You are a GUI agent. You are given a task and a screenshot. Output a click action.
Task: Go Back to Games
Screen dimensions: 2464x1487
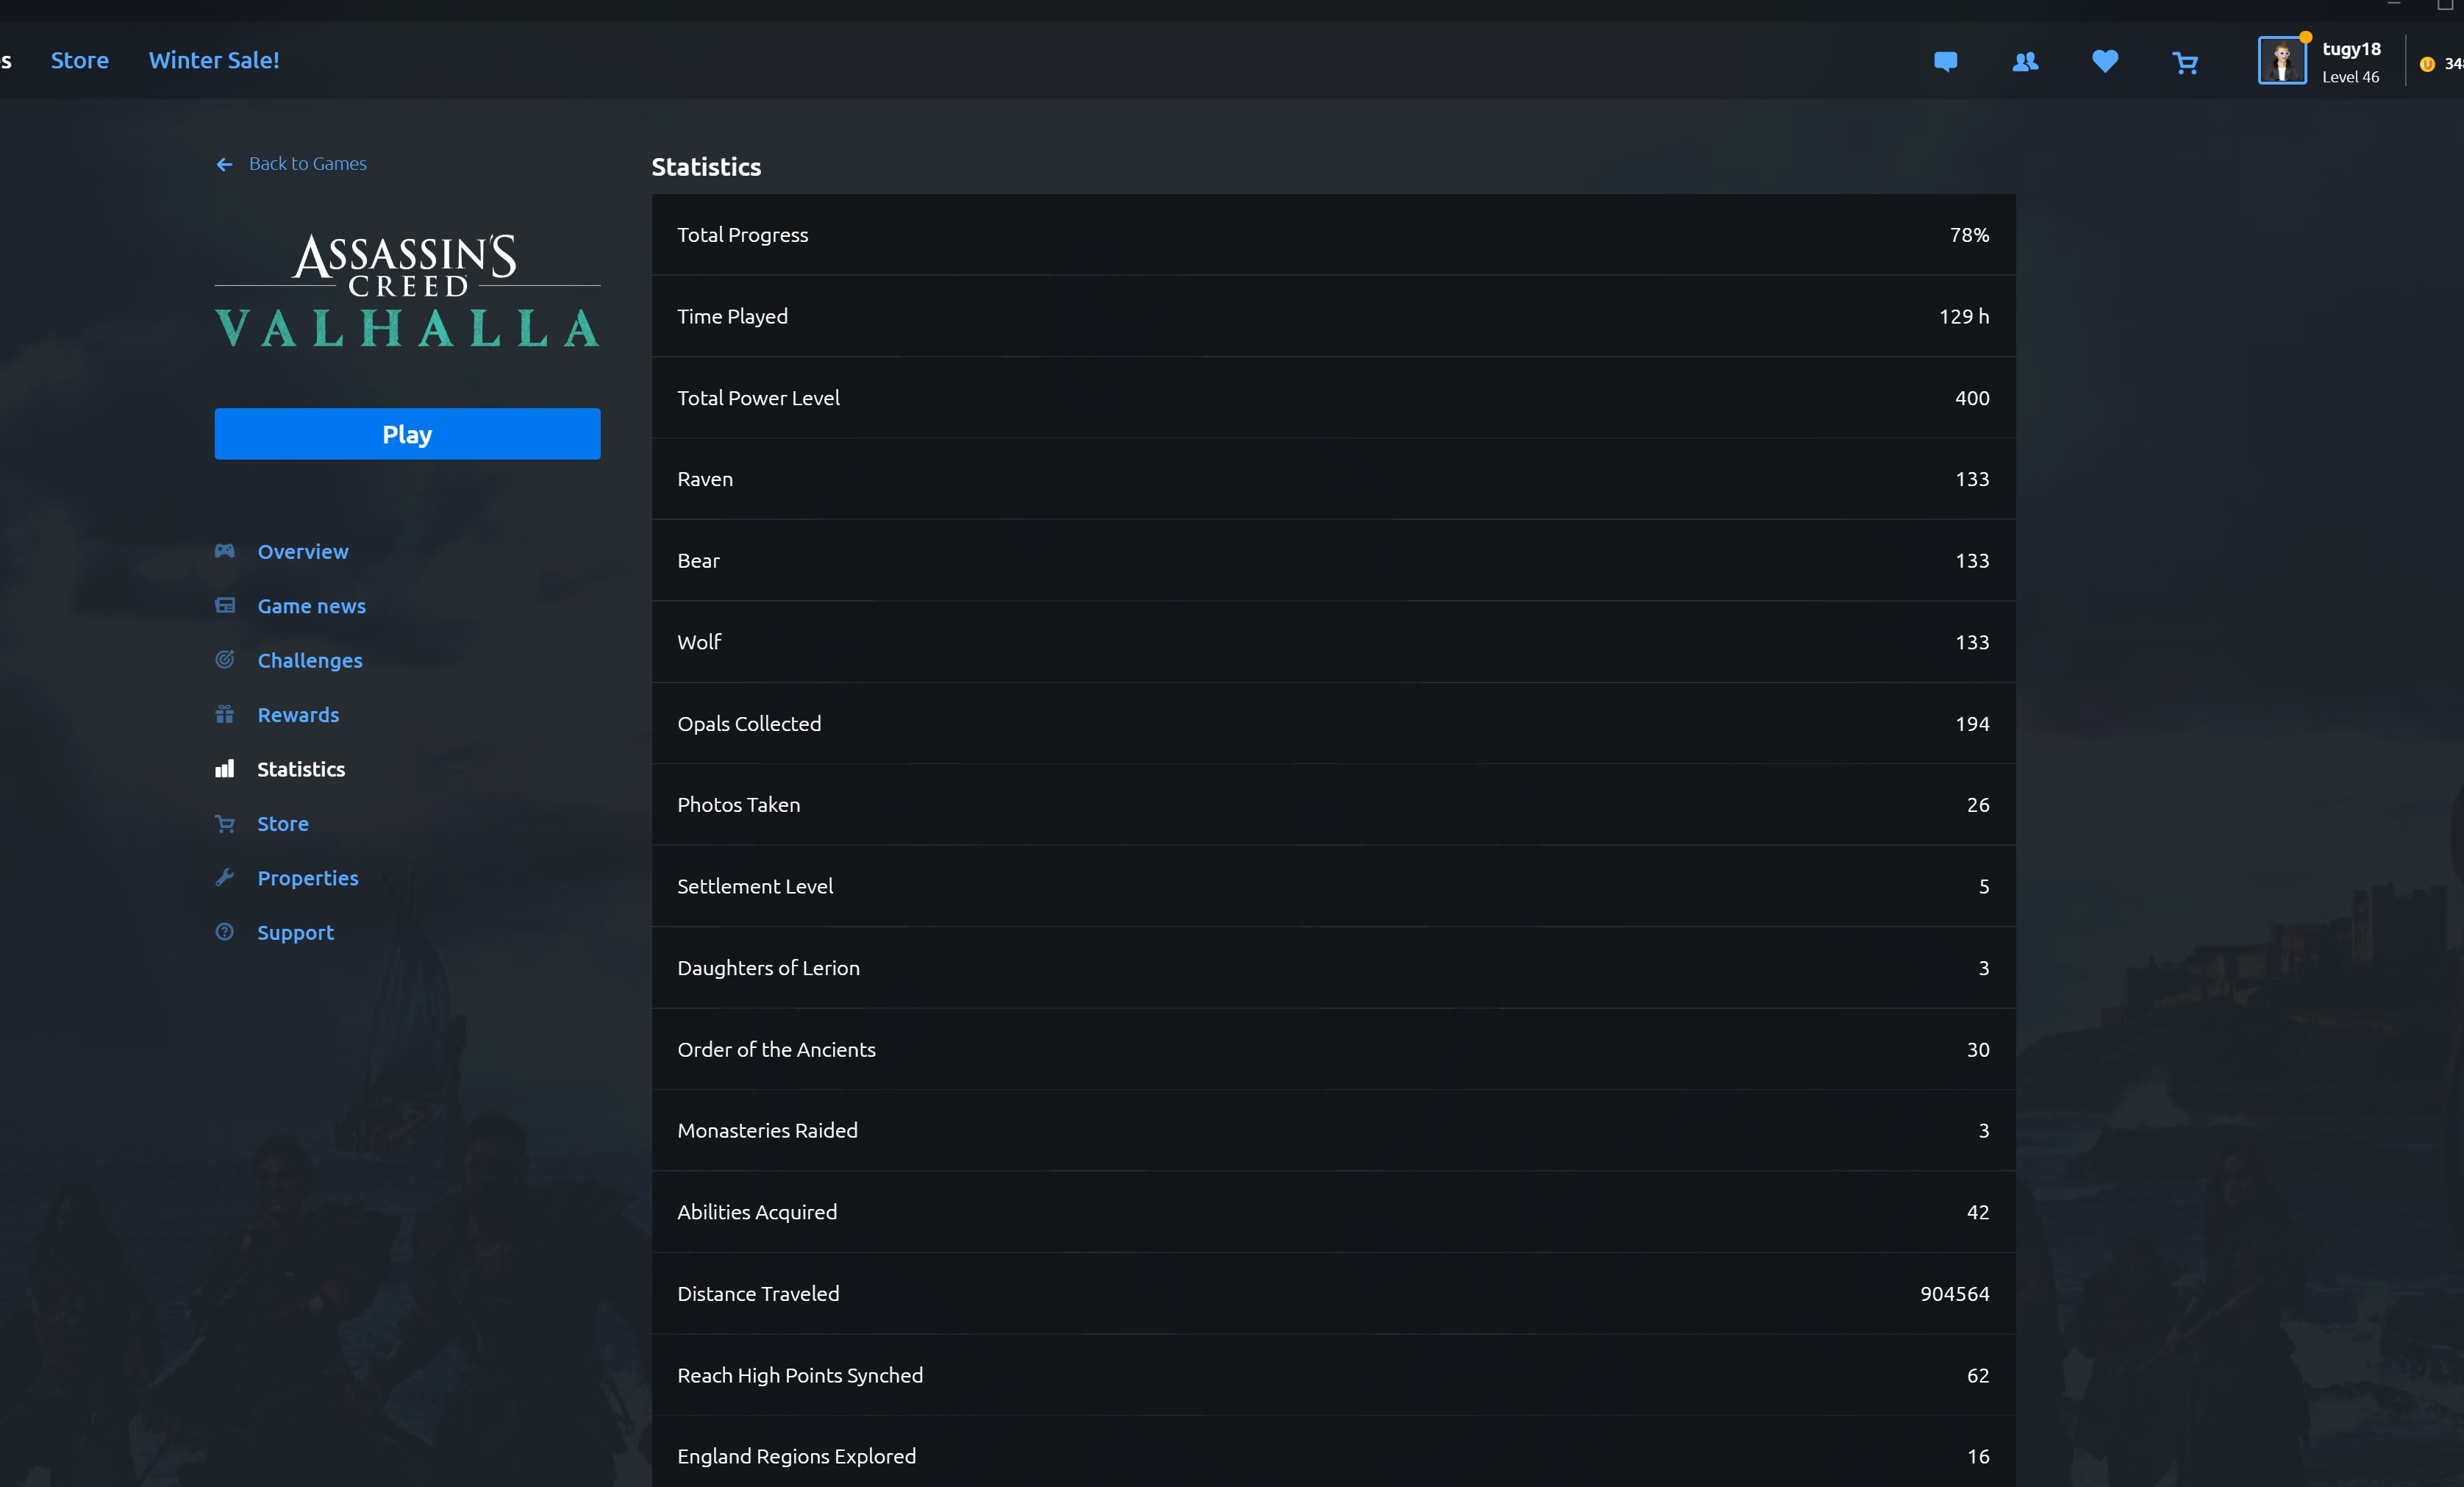coord(308,164)
